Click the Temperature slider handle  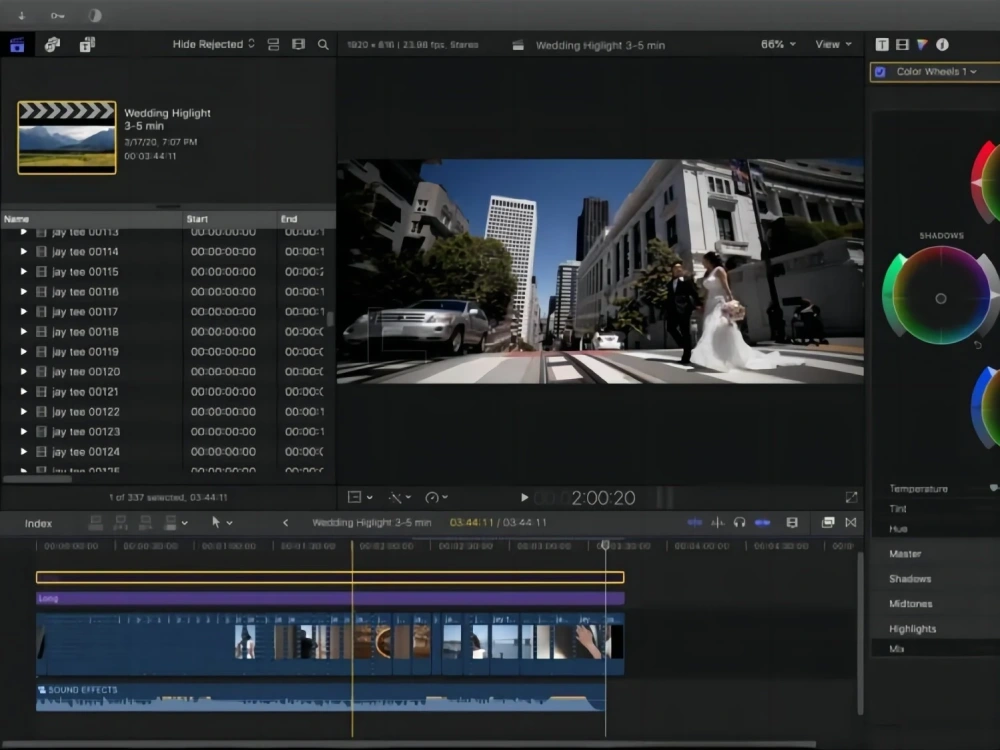tap(993, 488)
